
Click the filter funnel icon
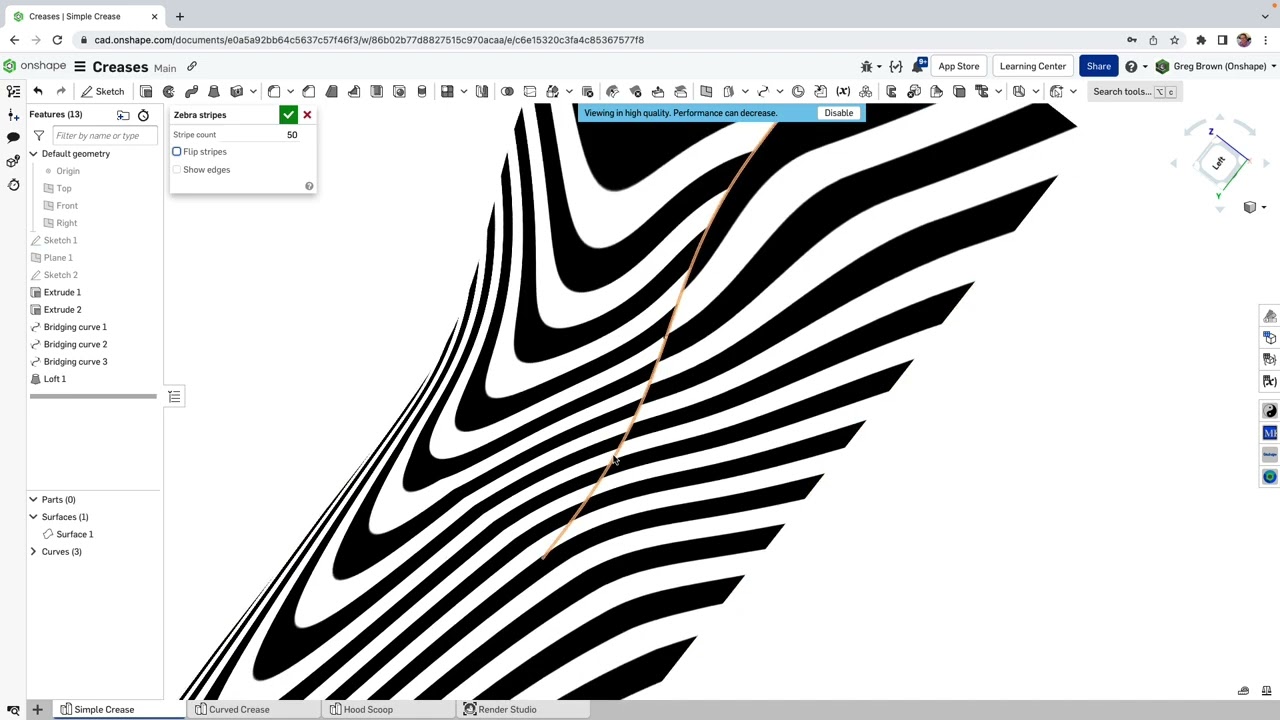(x=38, y=135)
